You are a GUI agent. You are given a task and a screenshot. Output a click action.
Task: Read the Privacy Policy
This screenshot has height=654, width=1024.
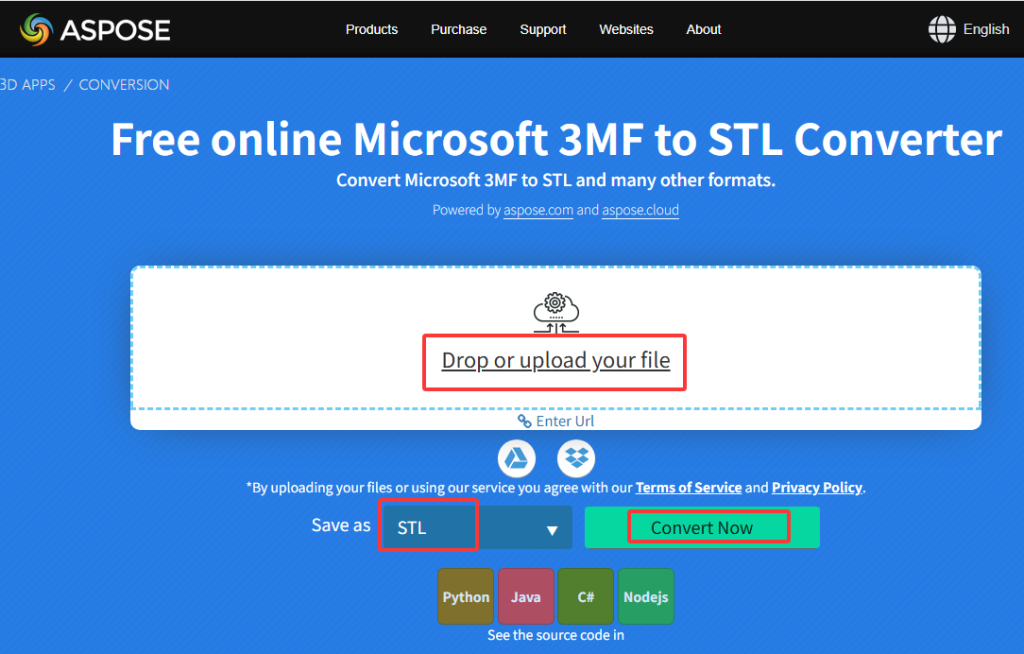[816, 487]
